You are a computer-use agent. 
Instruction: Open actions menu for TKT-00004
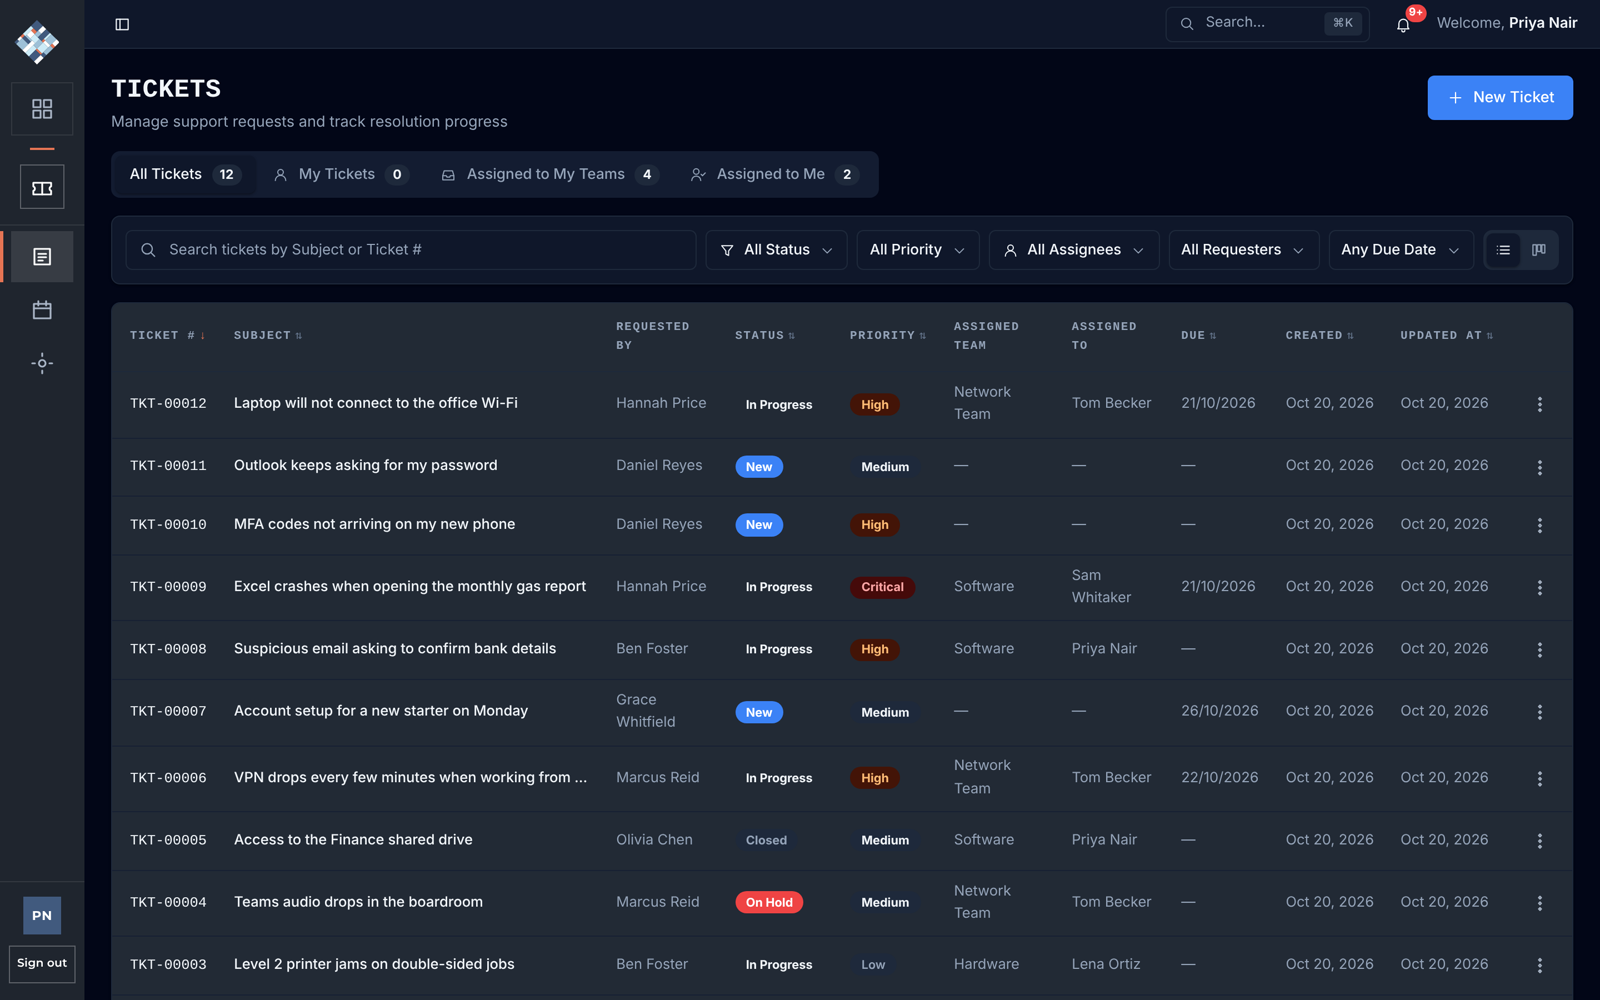[1540, 903]
